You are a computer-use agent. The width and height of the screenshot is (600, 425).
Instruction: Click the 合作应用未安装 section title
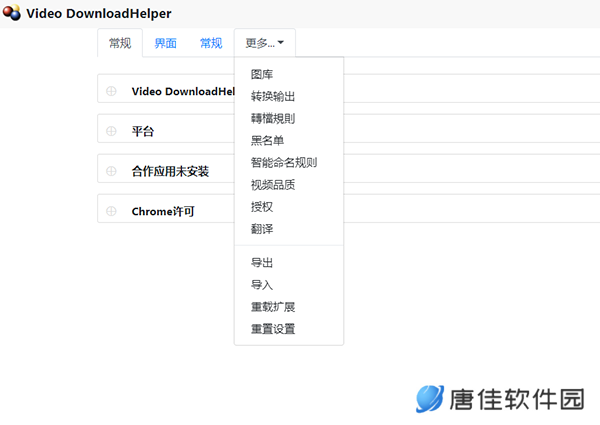point(170,171)
